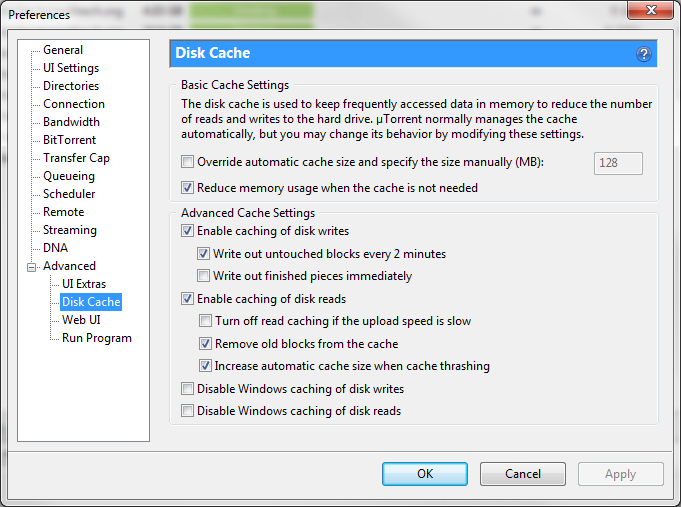Enable override automatic cache size checkbox
Viewport: 681px width, 507px height.
[x=188, y=162]
